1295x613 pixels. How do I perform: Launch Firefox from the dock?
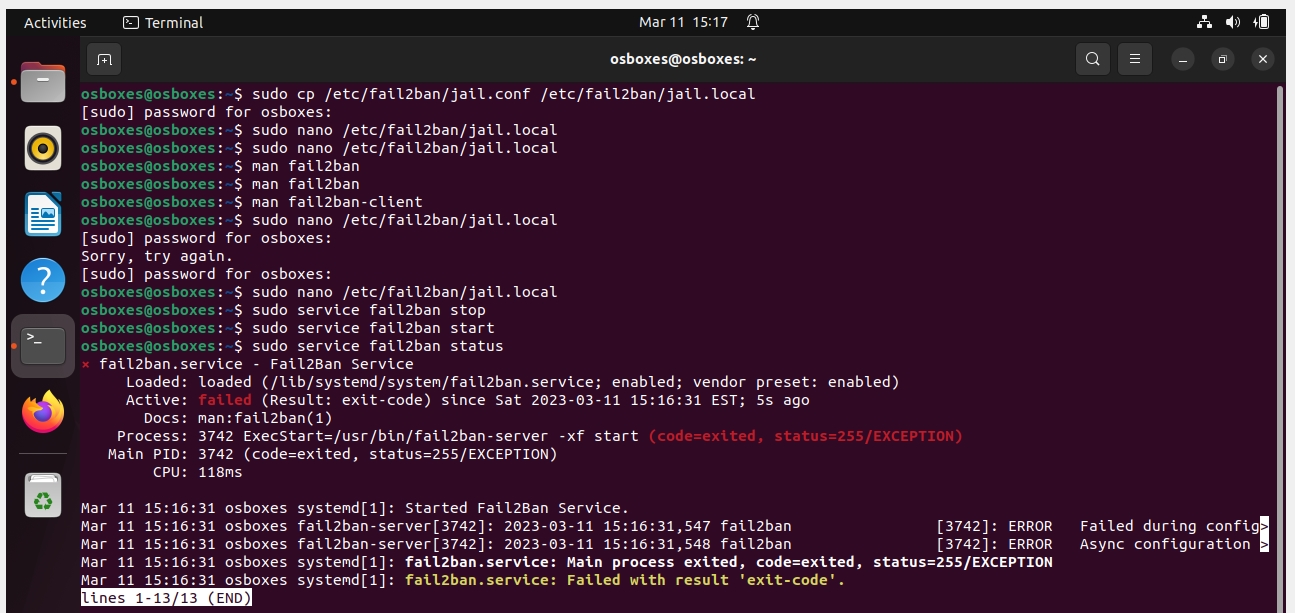click(x=43, y=412)
